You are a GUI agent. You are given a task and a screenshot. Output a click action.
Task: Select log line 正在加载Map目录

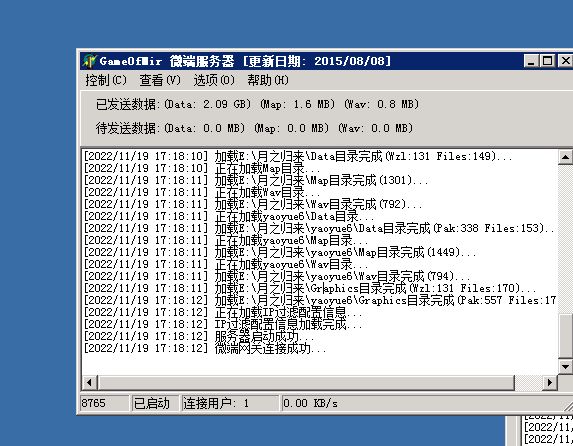(x=202, y=168)
